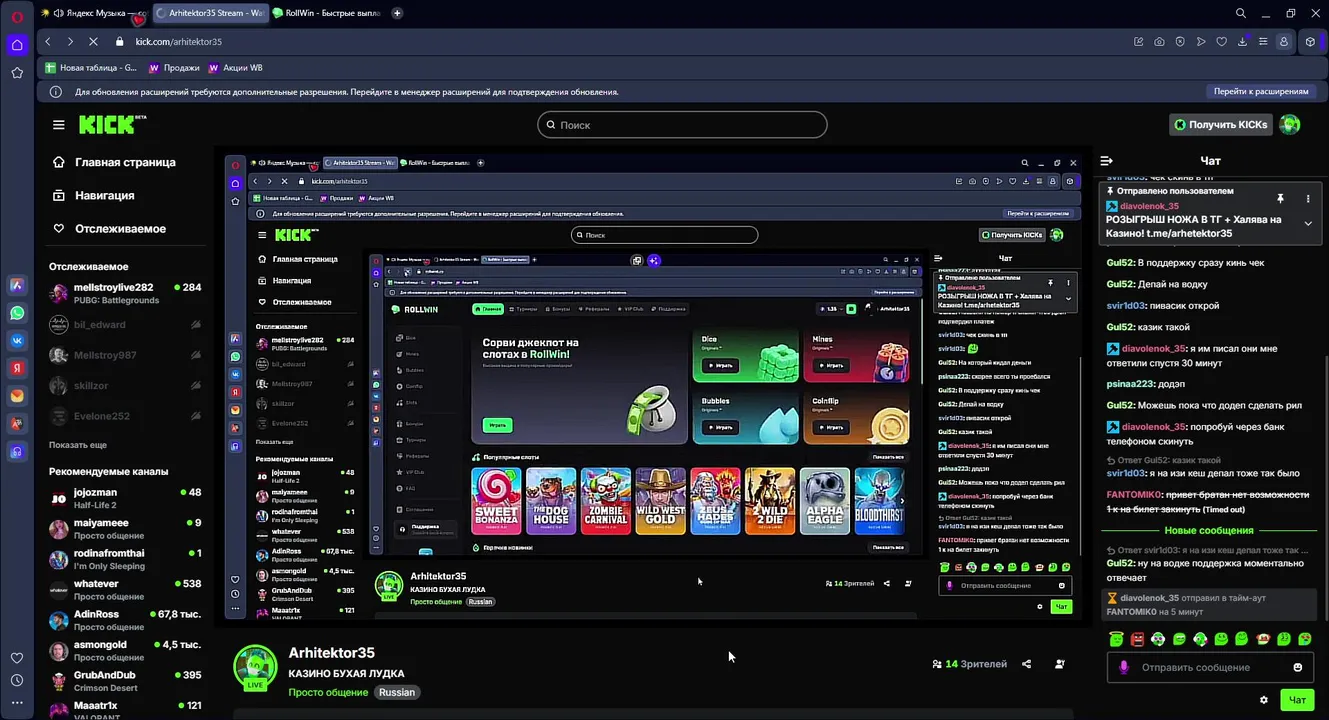Open VK in Opera sidebar
This screenshot has width=1329, height=720.
(x=17, y=340)
